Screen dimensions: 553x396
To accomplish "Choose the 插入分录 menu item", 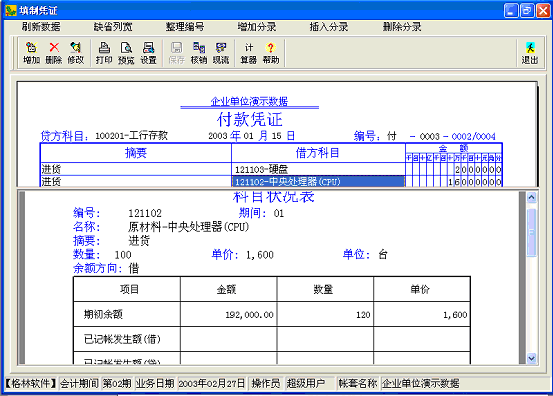I will (x=329, y=27).
